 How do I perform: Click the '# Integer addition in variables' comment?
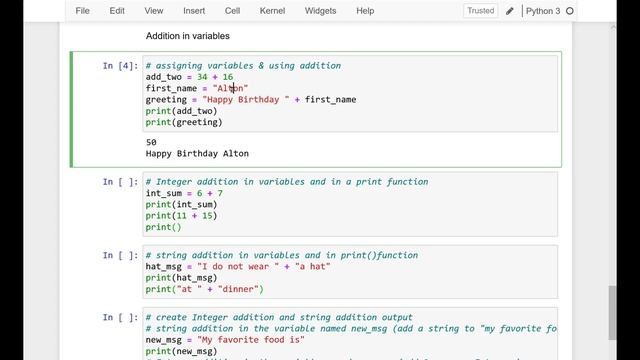click(x=287, y=182)
